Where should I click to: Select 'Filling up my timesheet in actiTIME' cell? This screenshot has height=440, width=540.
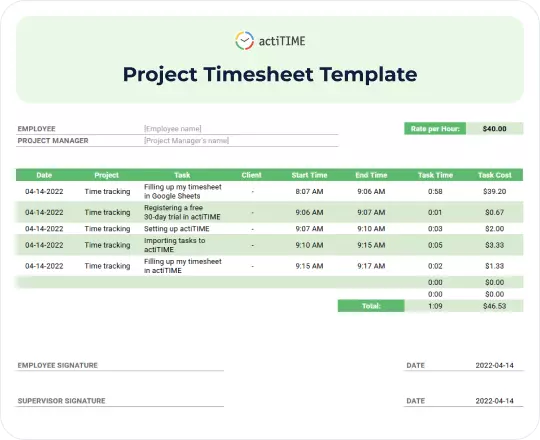point(183,266)
